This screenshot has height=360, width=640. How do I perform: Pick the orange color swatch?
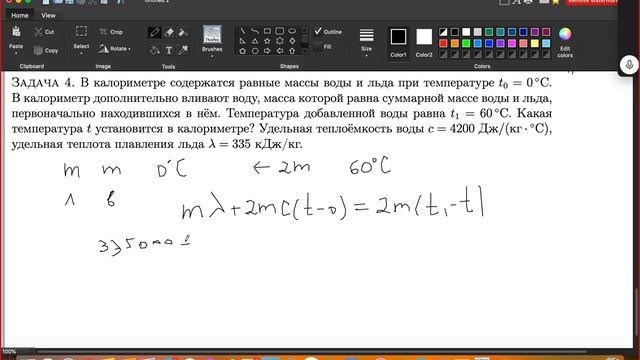click(x=455, y=43)
